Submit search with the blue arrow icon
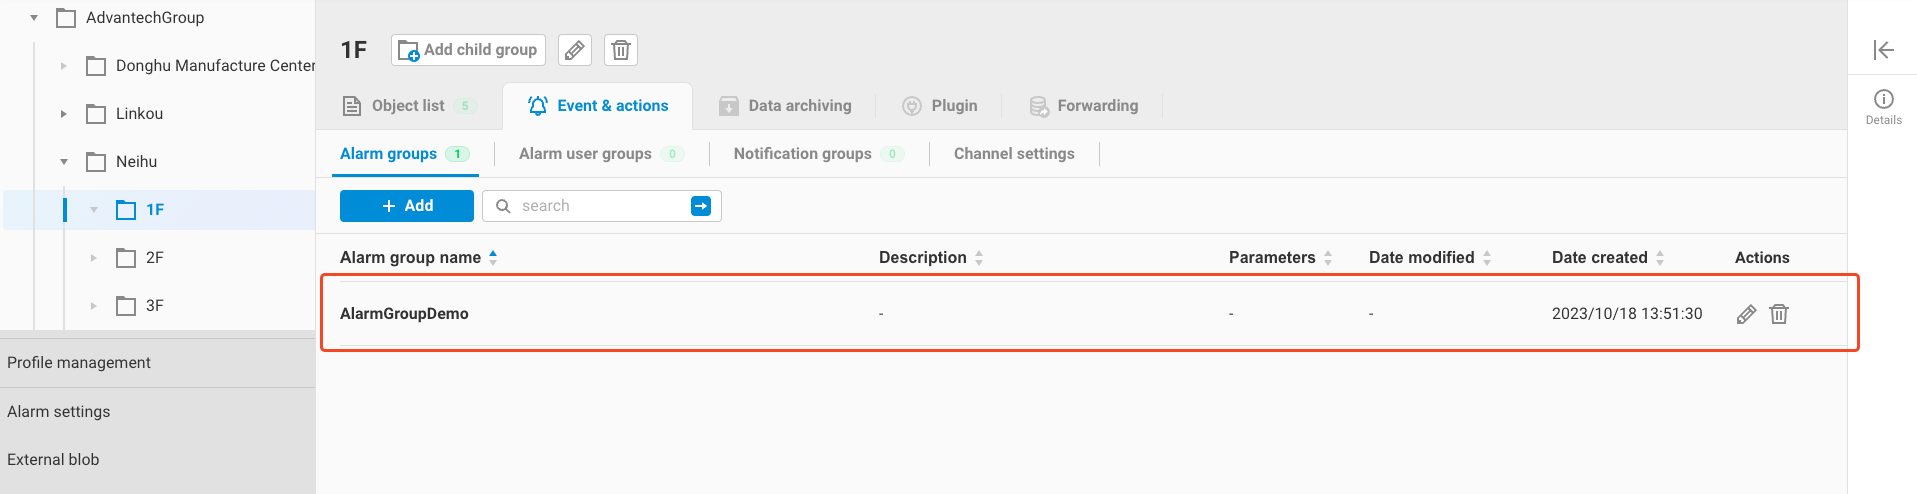Image resolution: width=1917 pixels, height=494 pixels. coord(701,206)
